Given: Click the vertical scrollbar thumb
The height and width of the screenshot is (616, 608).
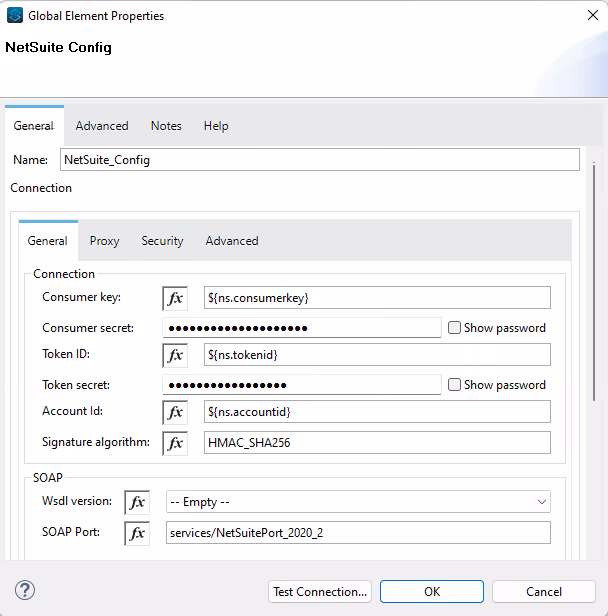Looking at the screenshot, I should [594, 282].
